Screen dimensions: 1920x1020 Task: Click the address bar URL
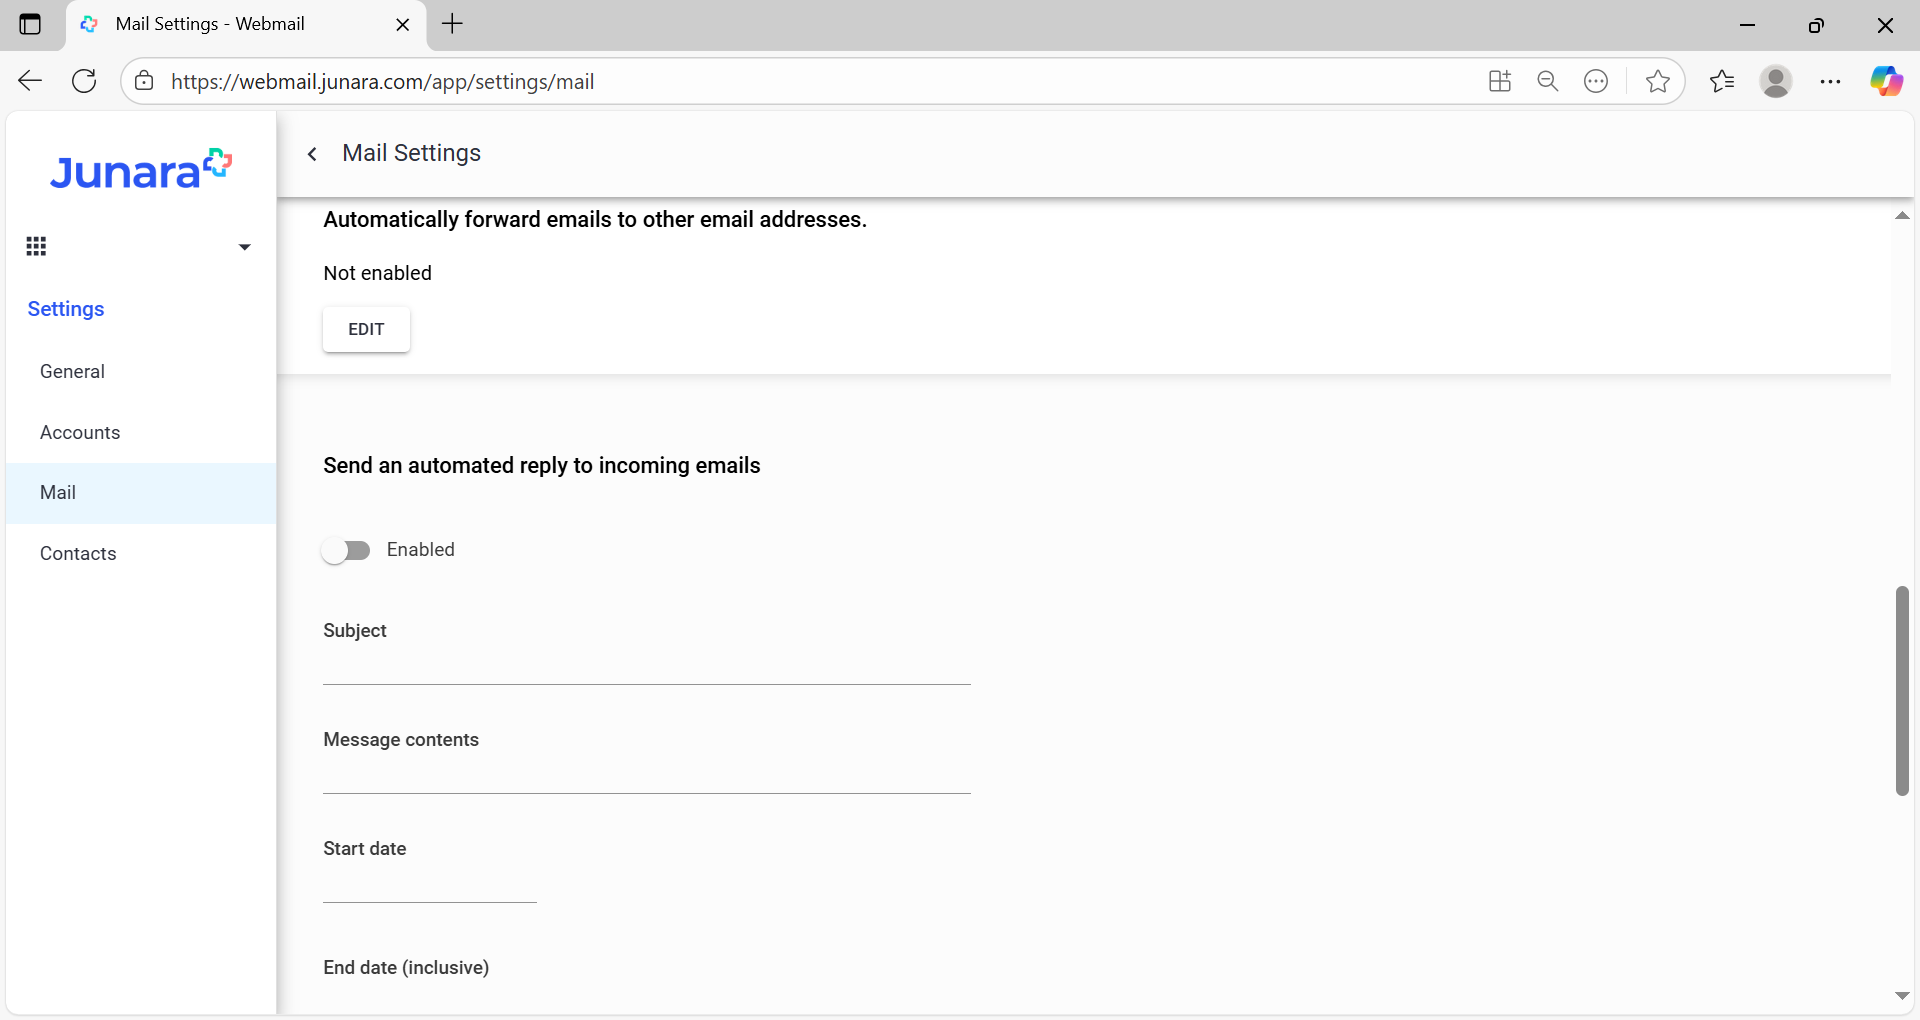(x=383, y=82)
